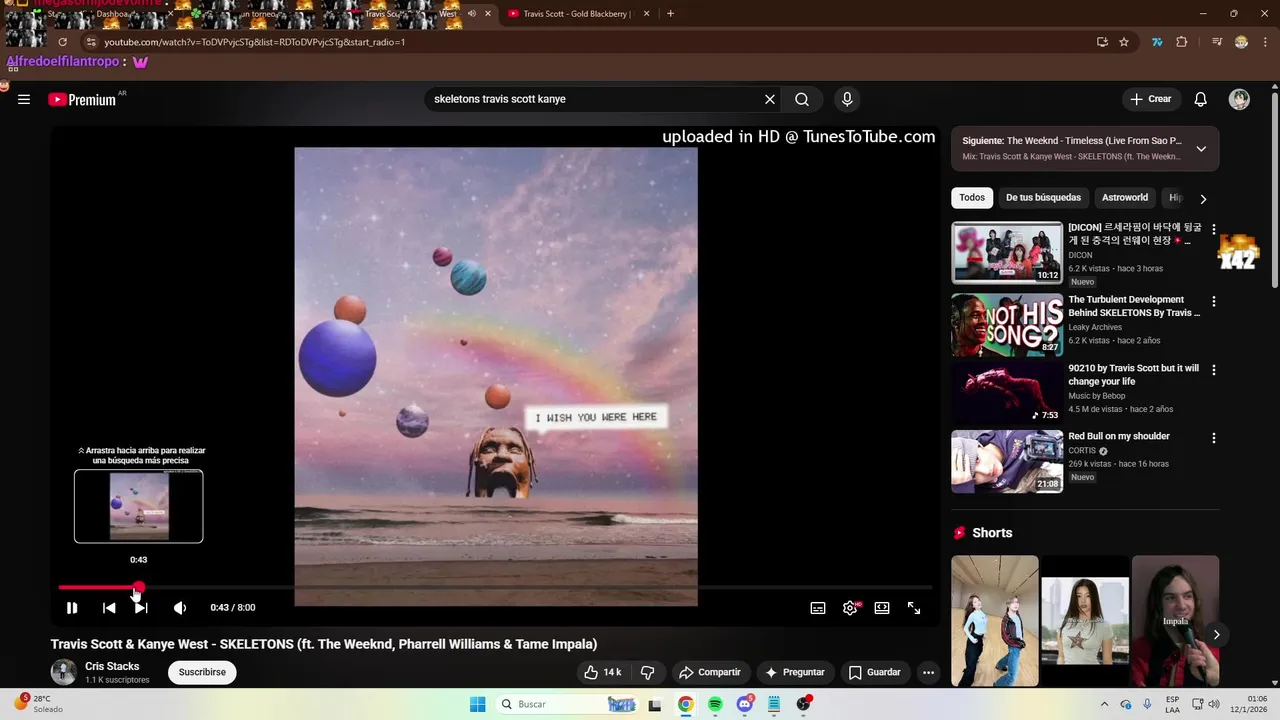The image size is (1280, 720).
Task: Open options for DICON video
Action: [x=1214, y=229]
